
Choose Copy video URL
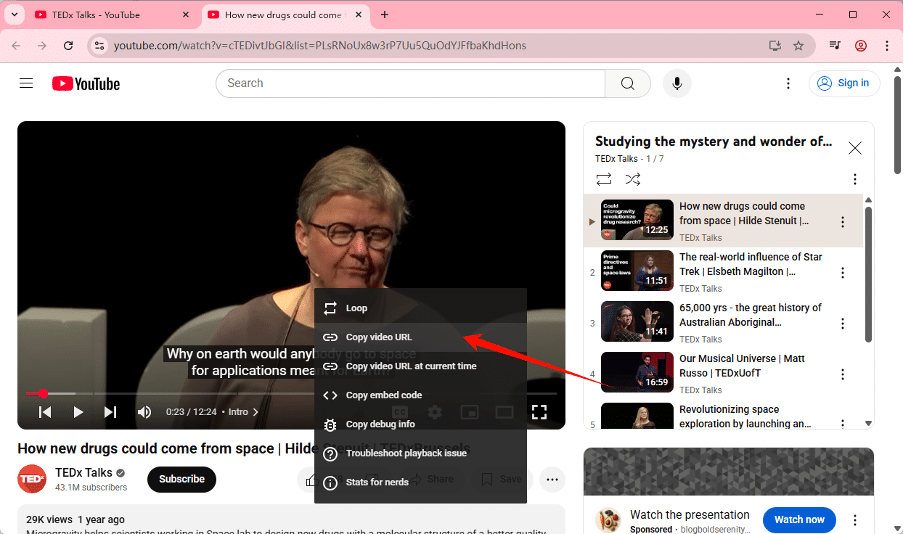click(420, 337)
